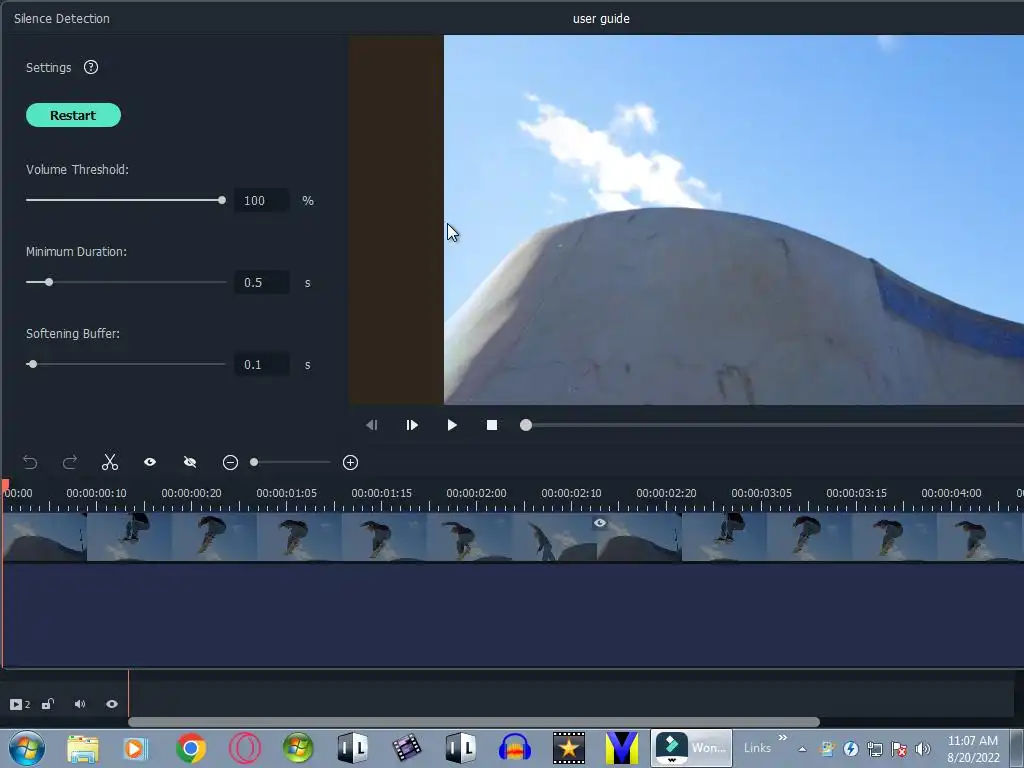Screen dimensions: 1024x768
Task: Step forward one frame in preview
Action: [x=411, y=425]
